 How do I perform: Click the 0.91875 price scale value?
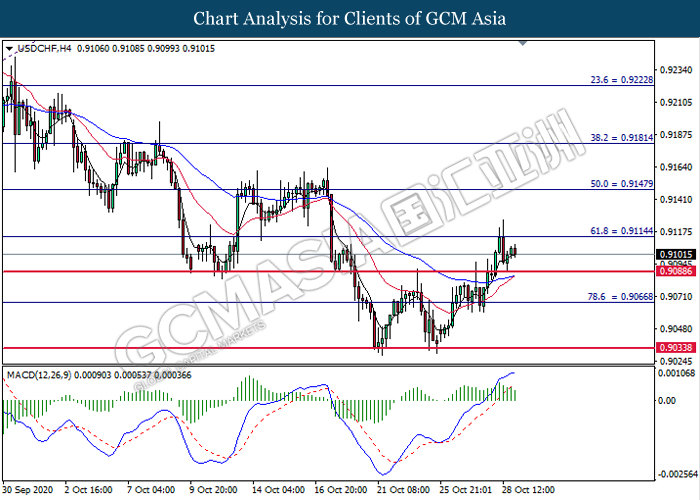[676, 135]
